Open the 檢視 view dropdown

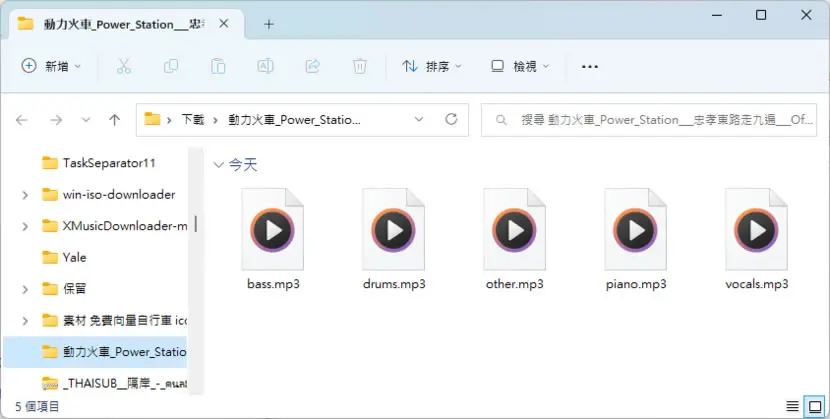point(520,66)
